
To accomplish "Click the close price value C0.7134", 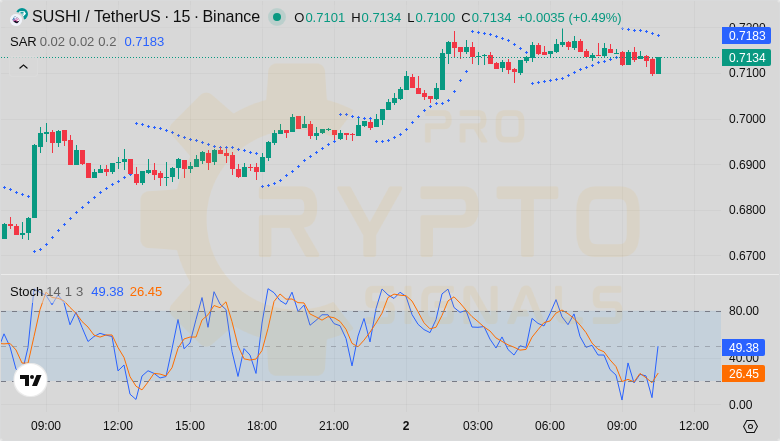I will click(486, 18).
